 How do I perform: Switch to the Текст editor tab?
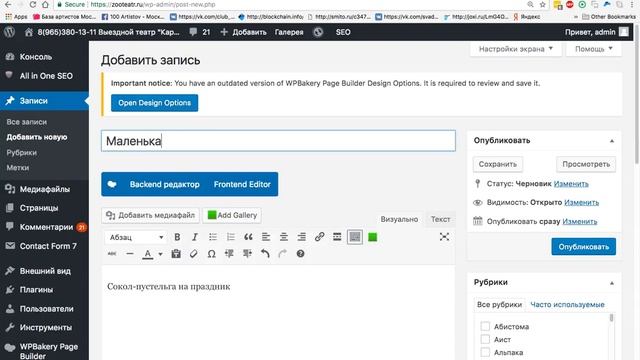440,219
